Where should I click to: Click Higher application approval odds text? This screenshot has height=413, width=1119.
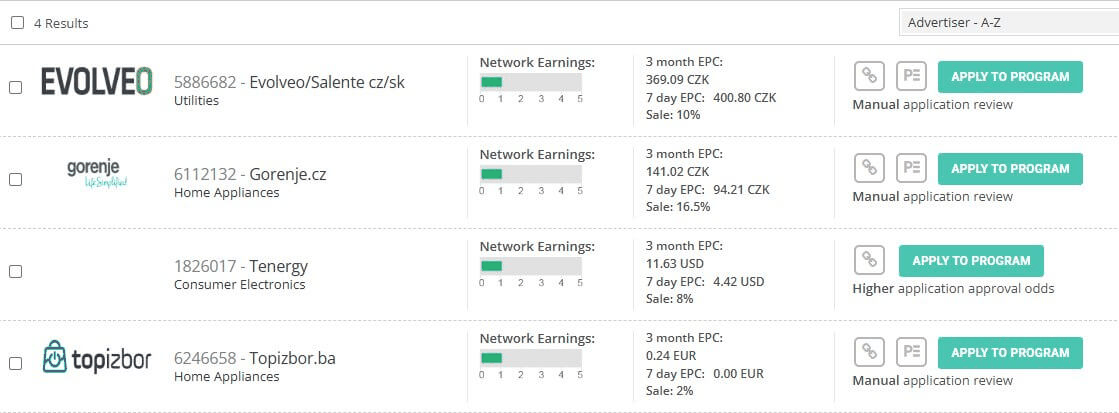click(953, 289)
